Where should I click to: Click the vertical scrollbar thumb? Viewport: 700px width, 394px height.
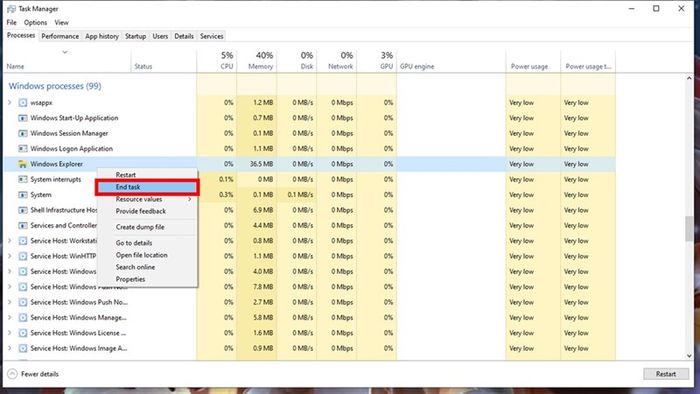[x=690, y=228]
